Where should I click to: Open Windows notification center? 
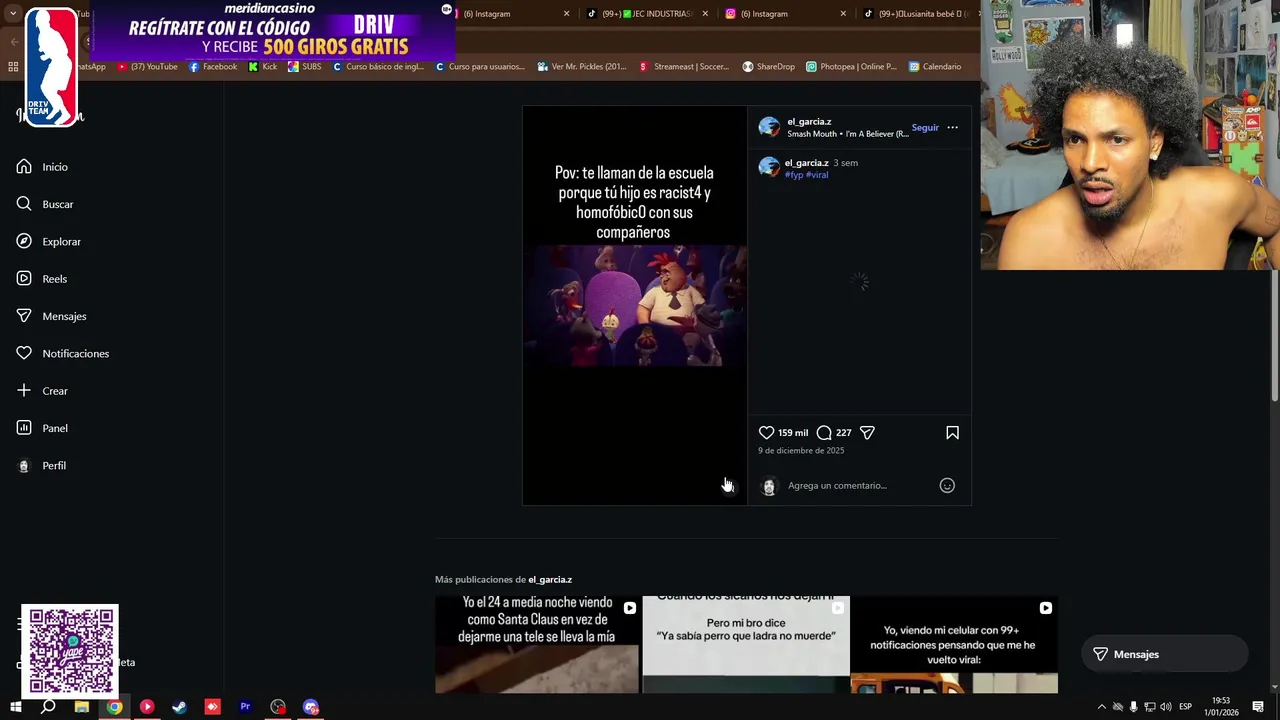pyautogui.click(x=1258, y=707)
